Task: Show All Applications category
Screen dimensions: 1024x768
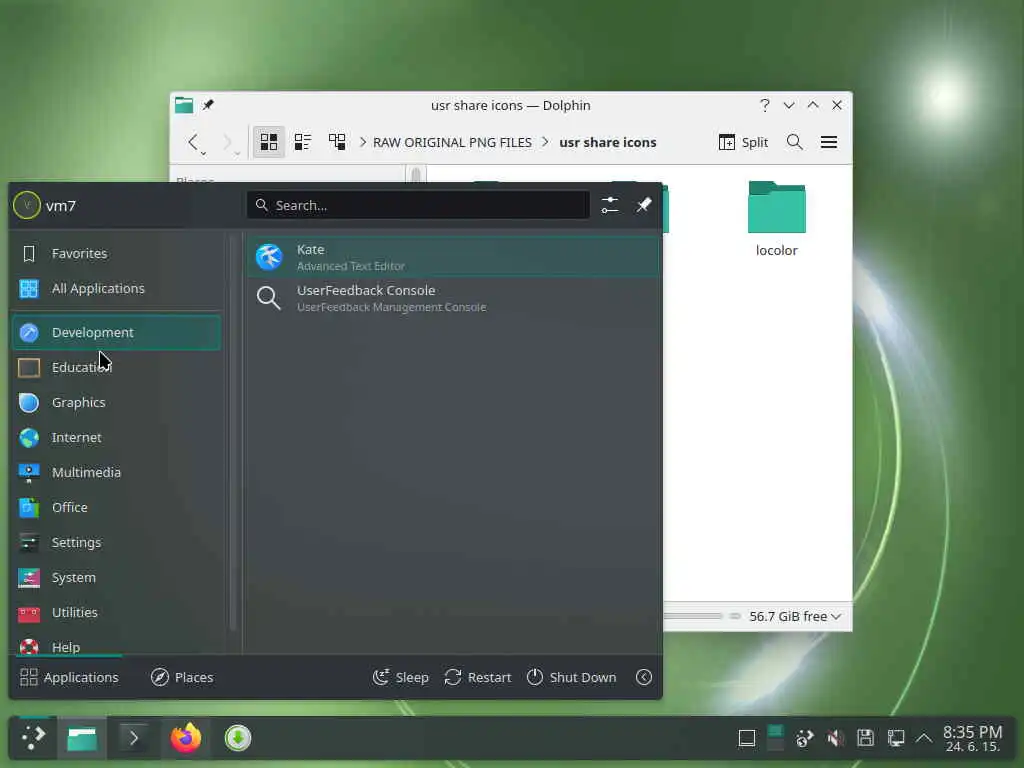Action: pyautogui.click(x=116, y=289)
